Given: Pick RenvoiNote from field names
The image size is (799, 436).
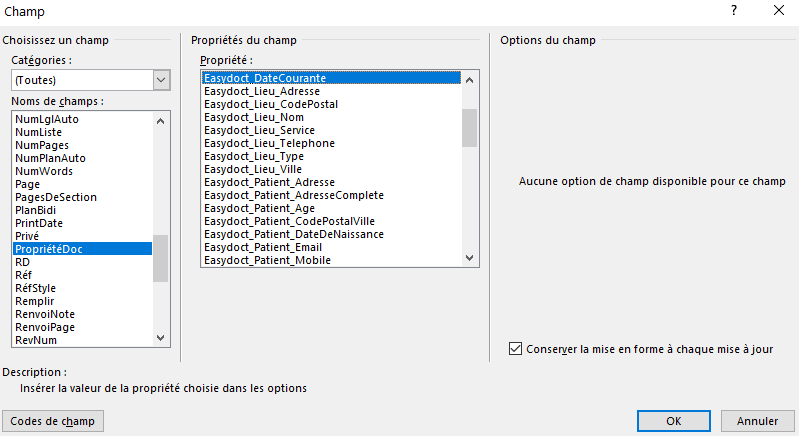Looking at the screenshot, I should tap(45, 314).
